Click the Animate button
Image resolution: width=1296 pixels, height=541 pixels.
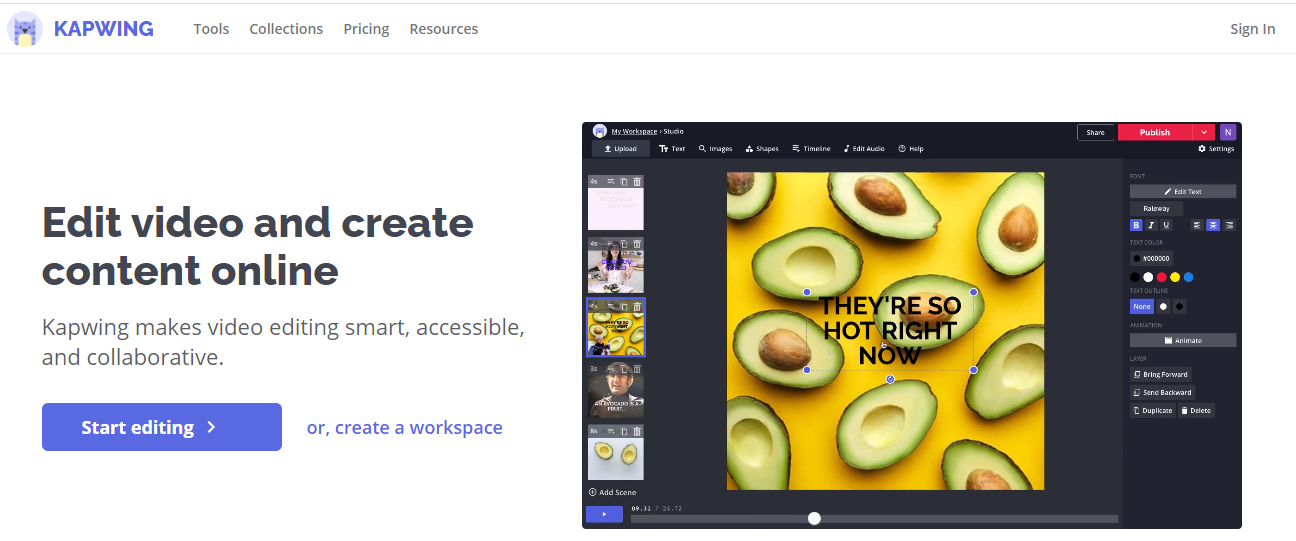(x=1183, y=340)
